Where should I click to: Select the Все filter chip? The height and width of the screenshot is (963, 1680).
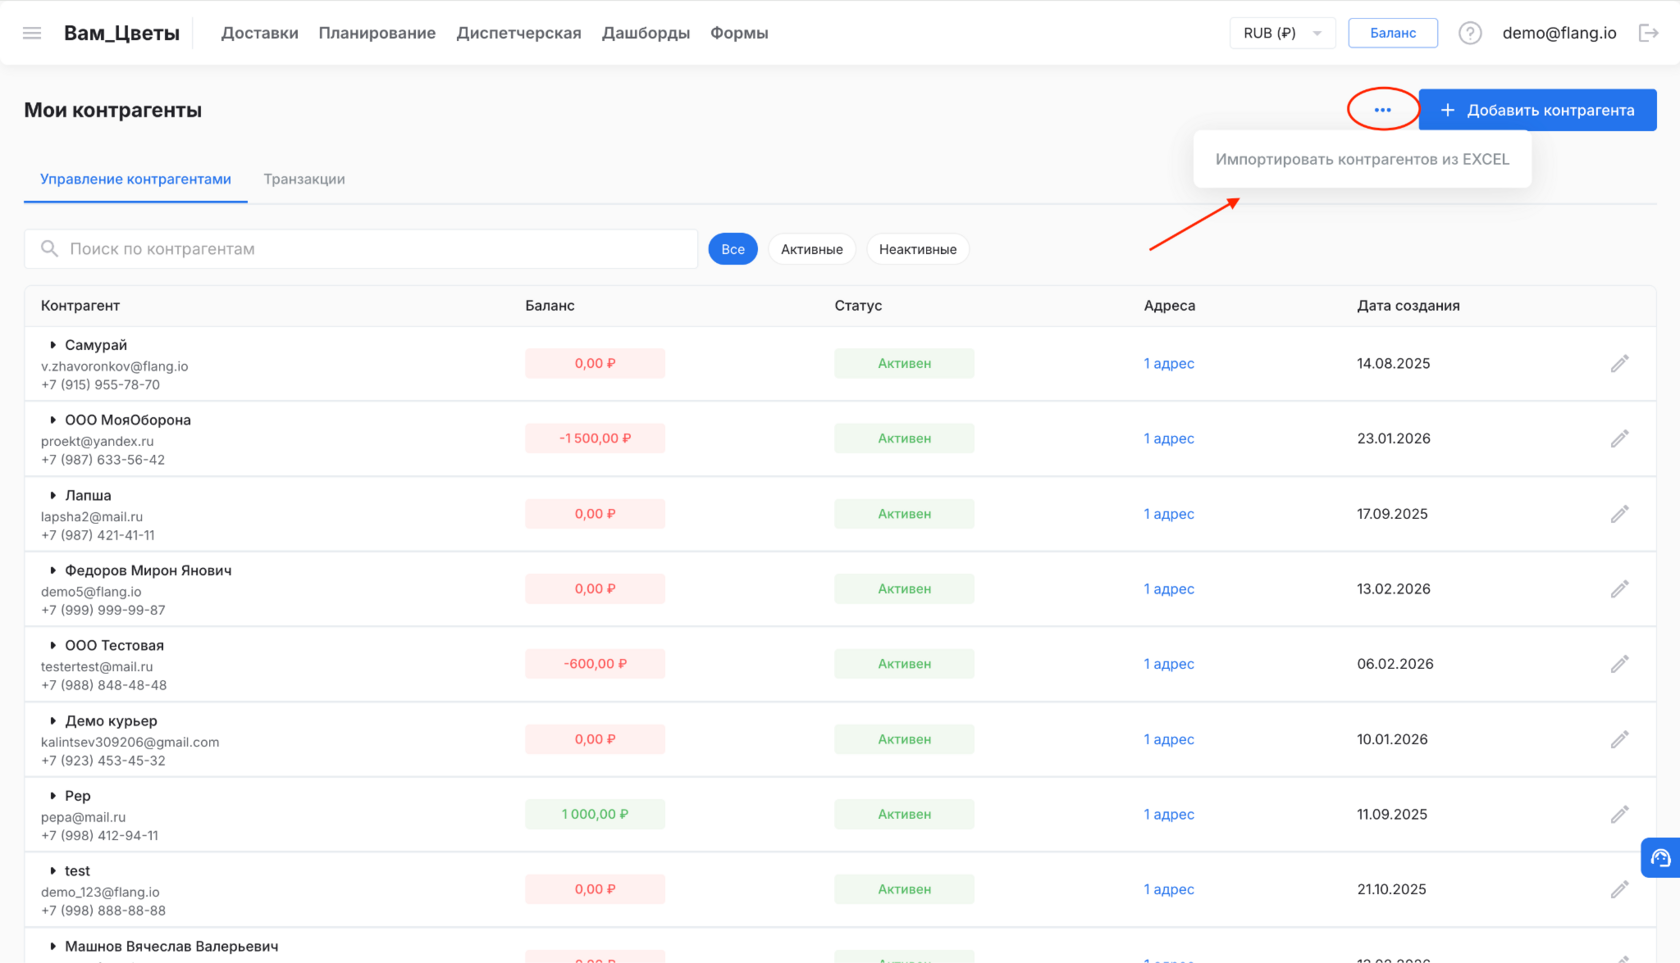pyautogui.click(x=733, y=249)
